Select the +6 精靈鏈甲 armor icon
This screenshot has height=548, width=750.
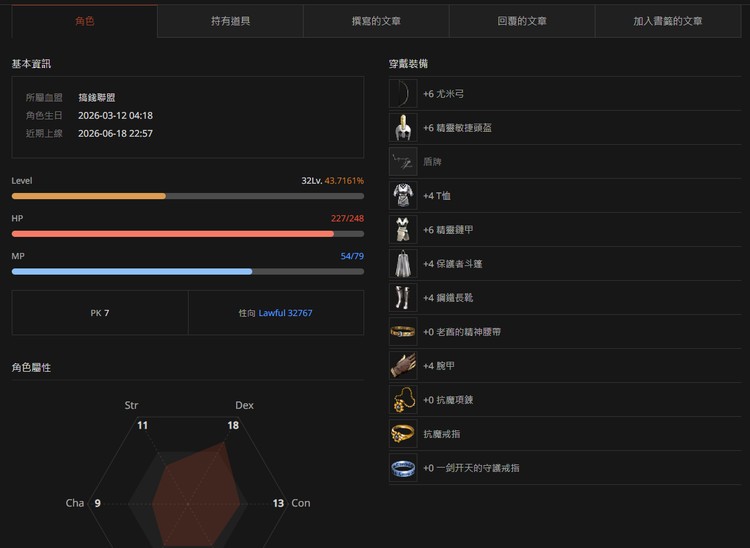pos(403,230)
